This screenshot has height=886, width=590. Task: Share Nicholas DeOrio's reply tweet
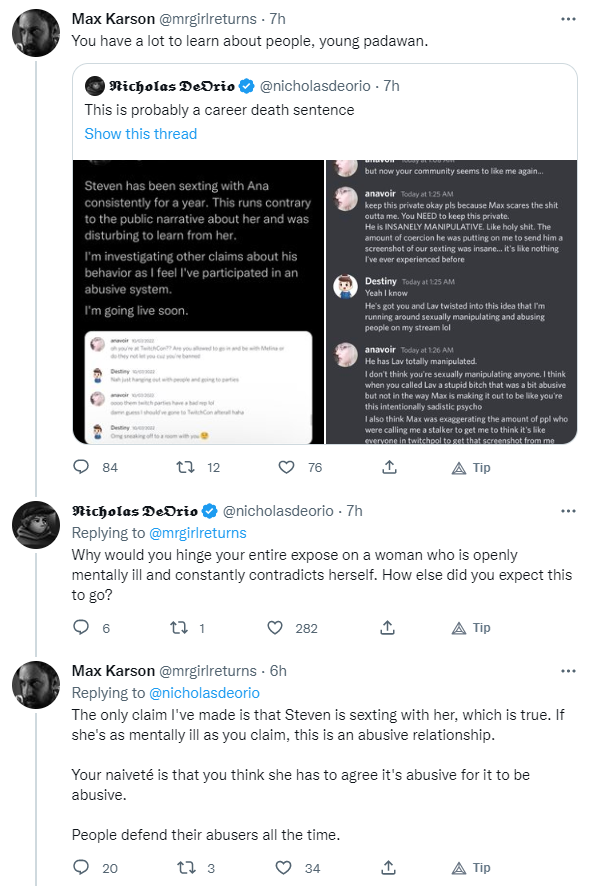point(387,627)
